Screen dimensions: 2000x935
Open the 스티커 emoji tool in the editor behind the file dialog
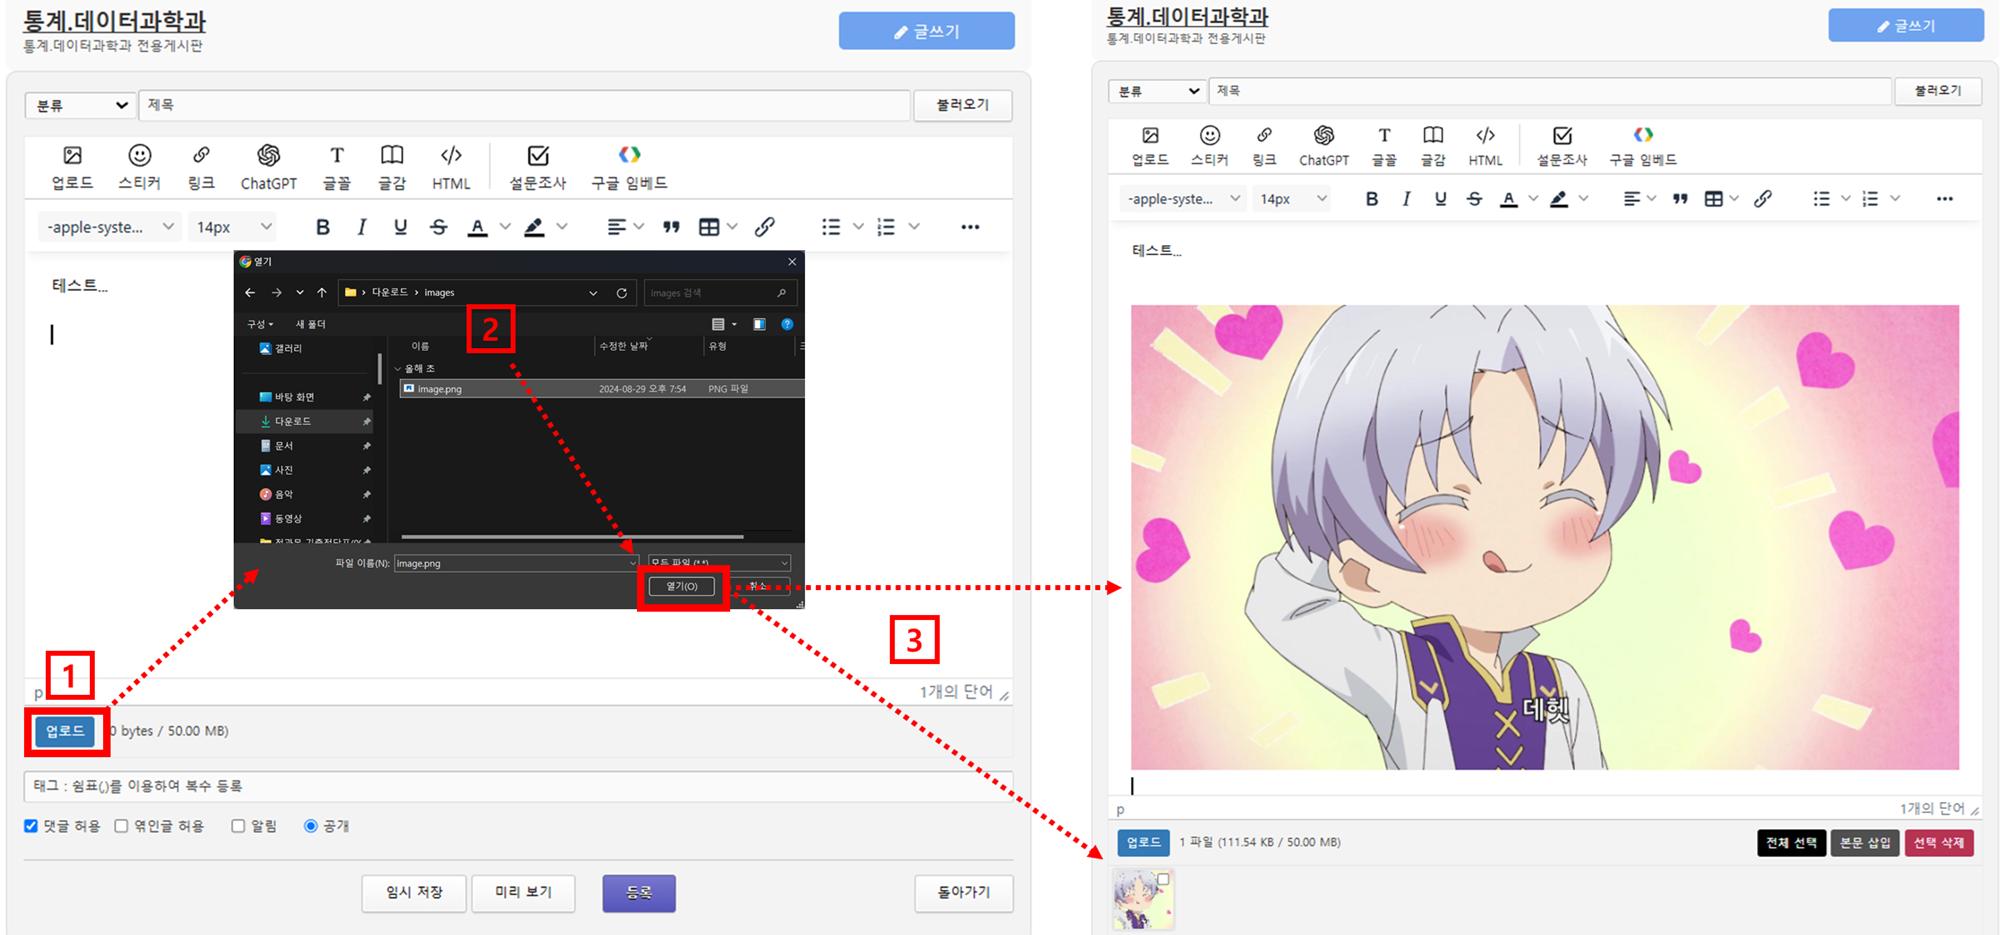pyautogui.click(x=139, y=167)
